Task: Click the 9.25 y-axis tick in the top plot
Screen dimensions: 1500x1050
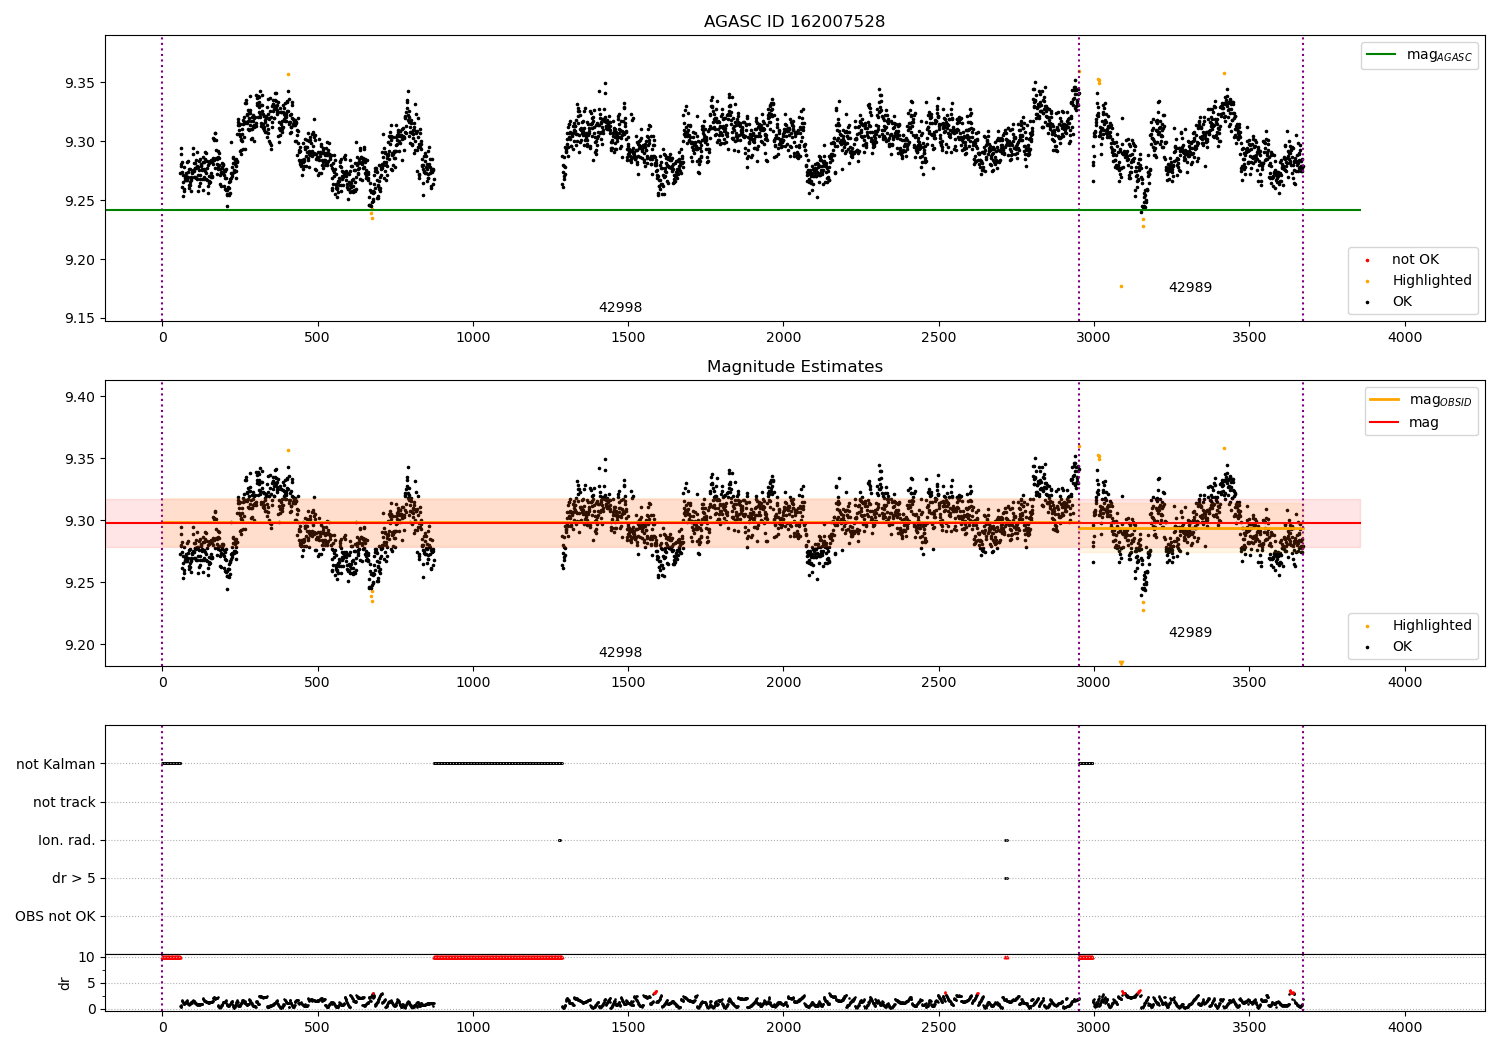Action: [x=80, y=201]
